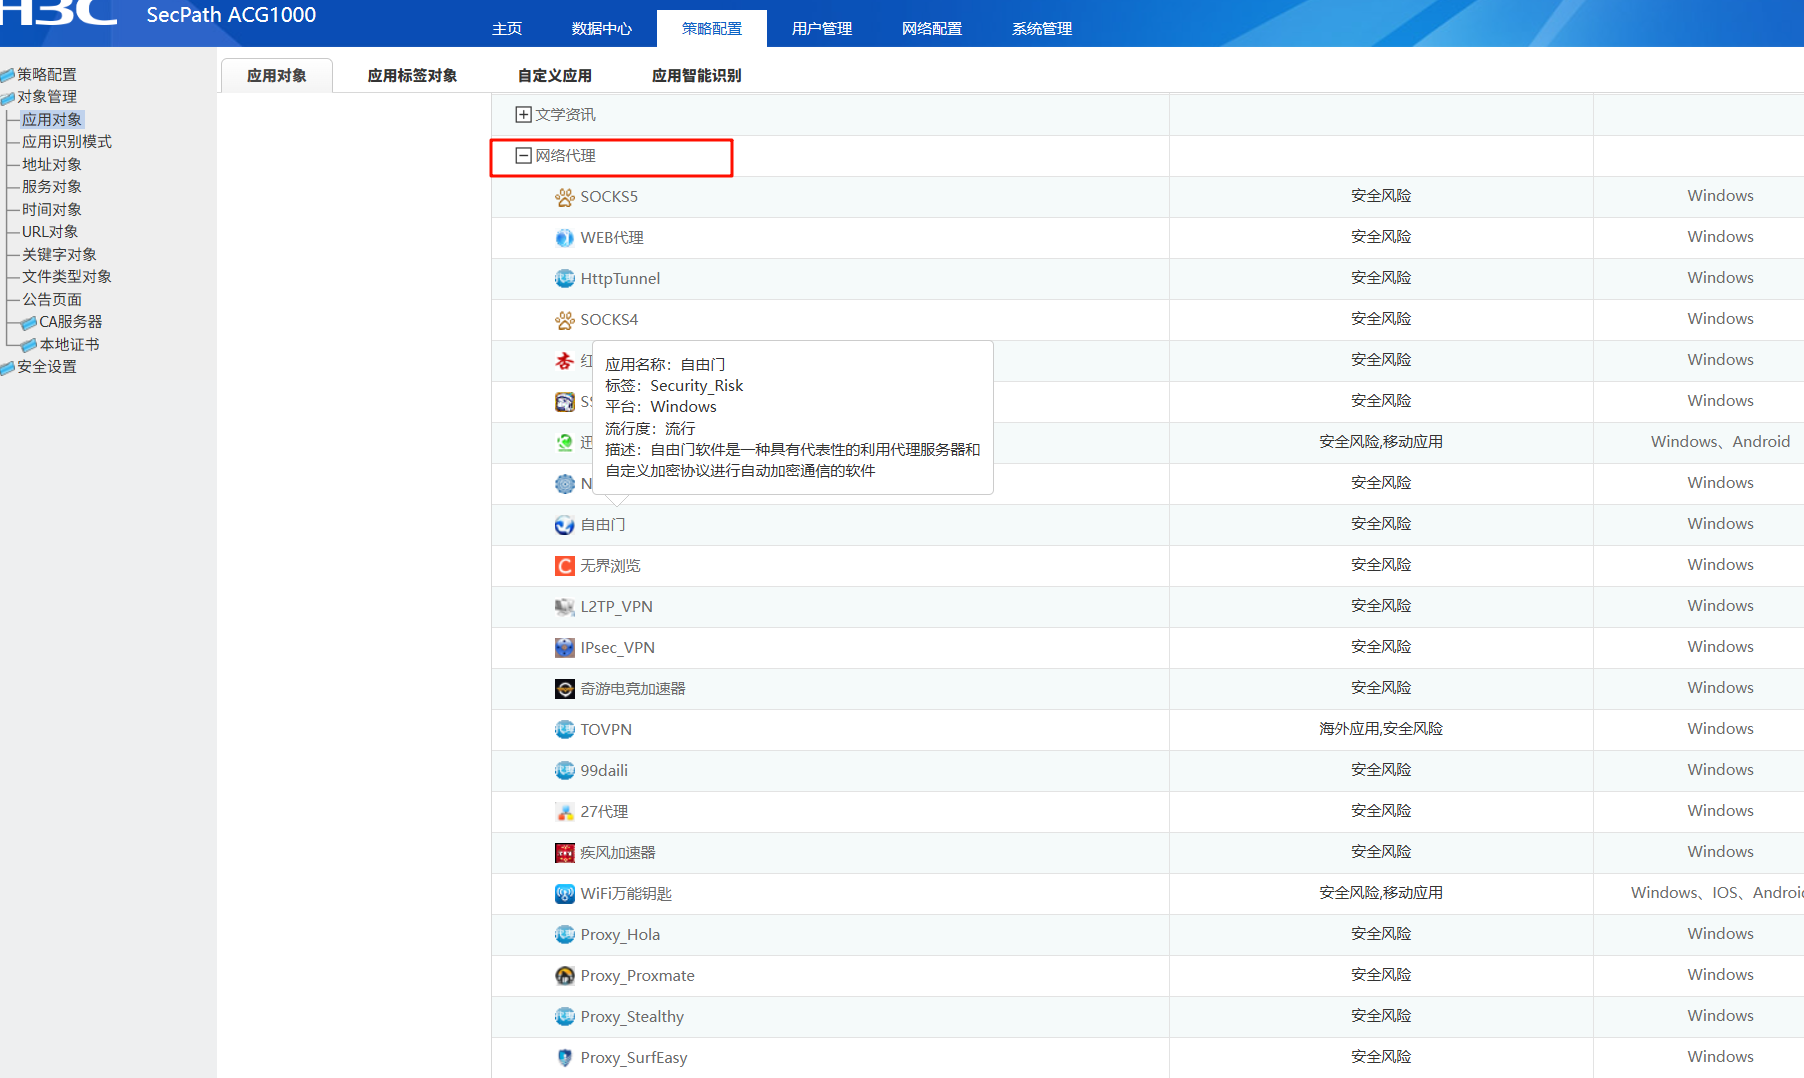Click the HttpTunnel application icon

(x=564, y=279)
